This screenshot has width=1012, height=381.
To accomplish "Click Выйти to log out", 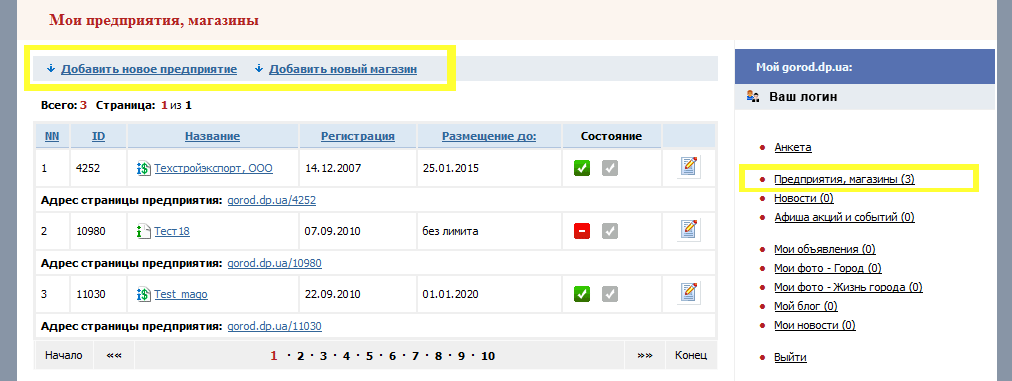I will pos(790,357).
